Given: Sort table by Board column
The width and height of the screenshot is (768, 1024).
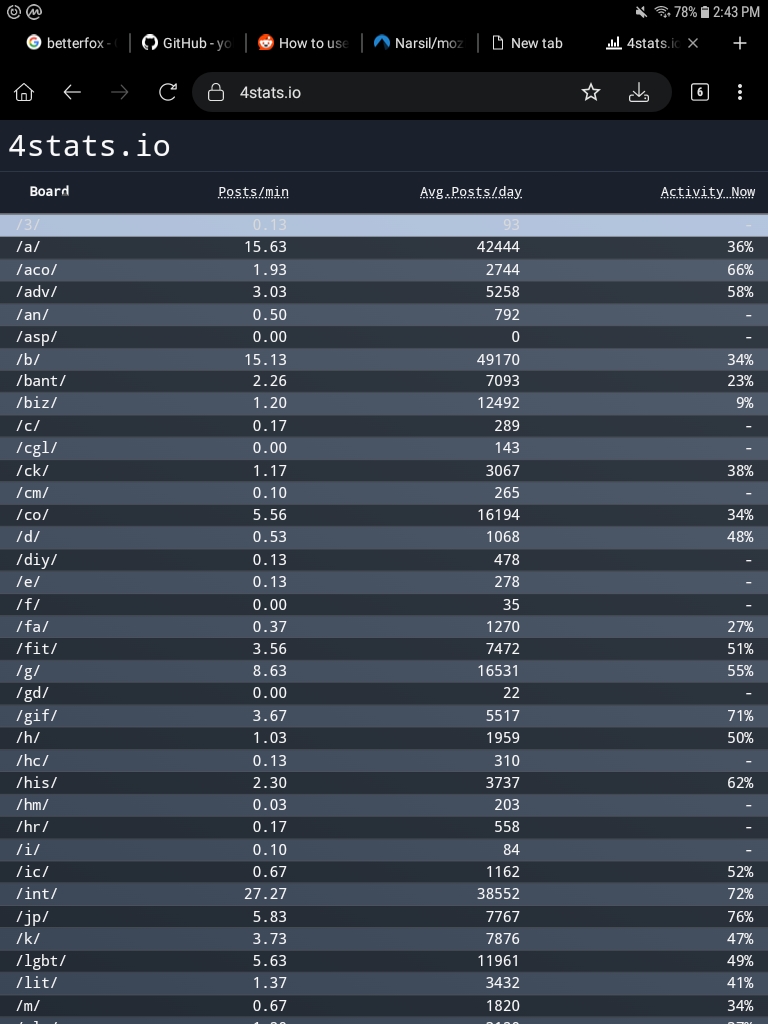Looking at the screenshot, I should click(49, 191).
